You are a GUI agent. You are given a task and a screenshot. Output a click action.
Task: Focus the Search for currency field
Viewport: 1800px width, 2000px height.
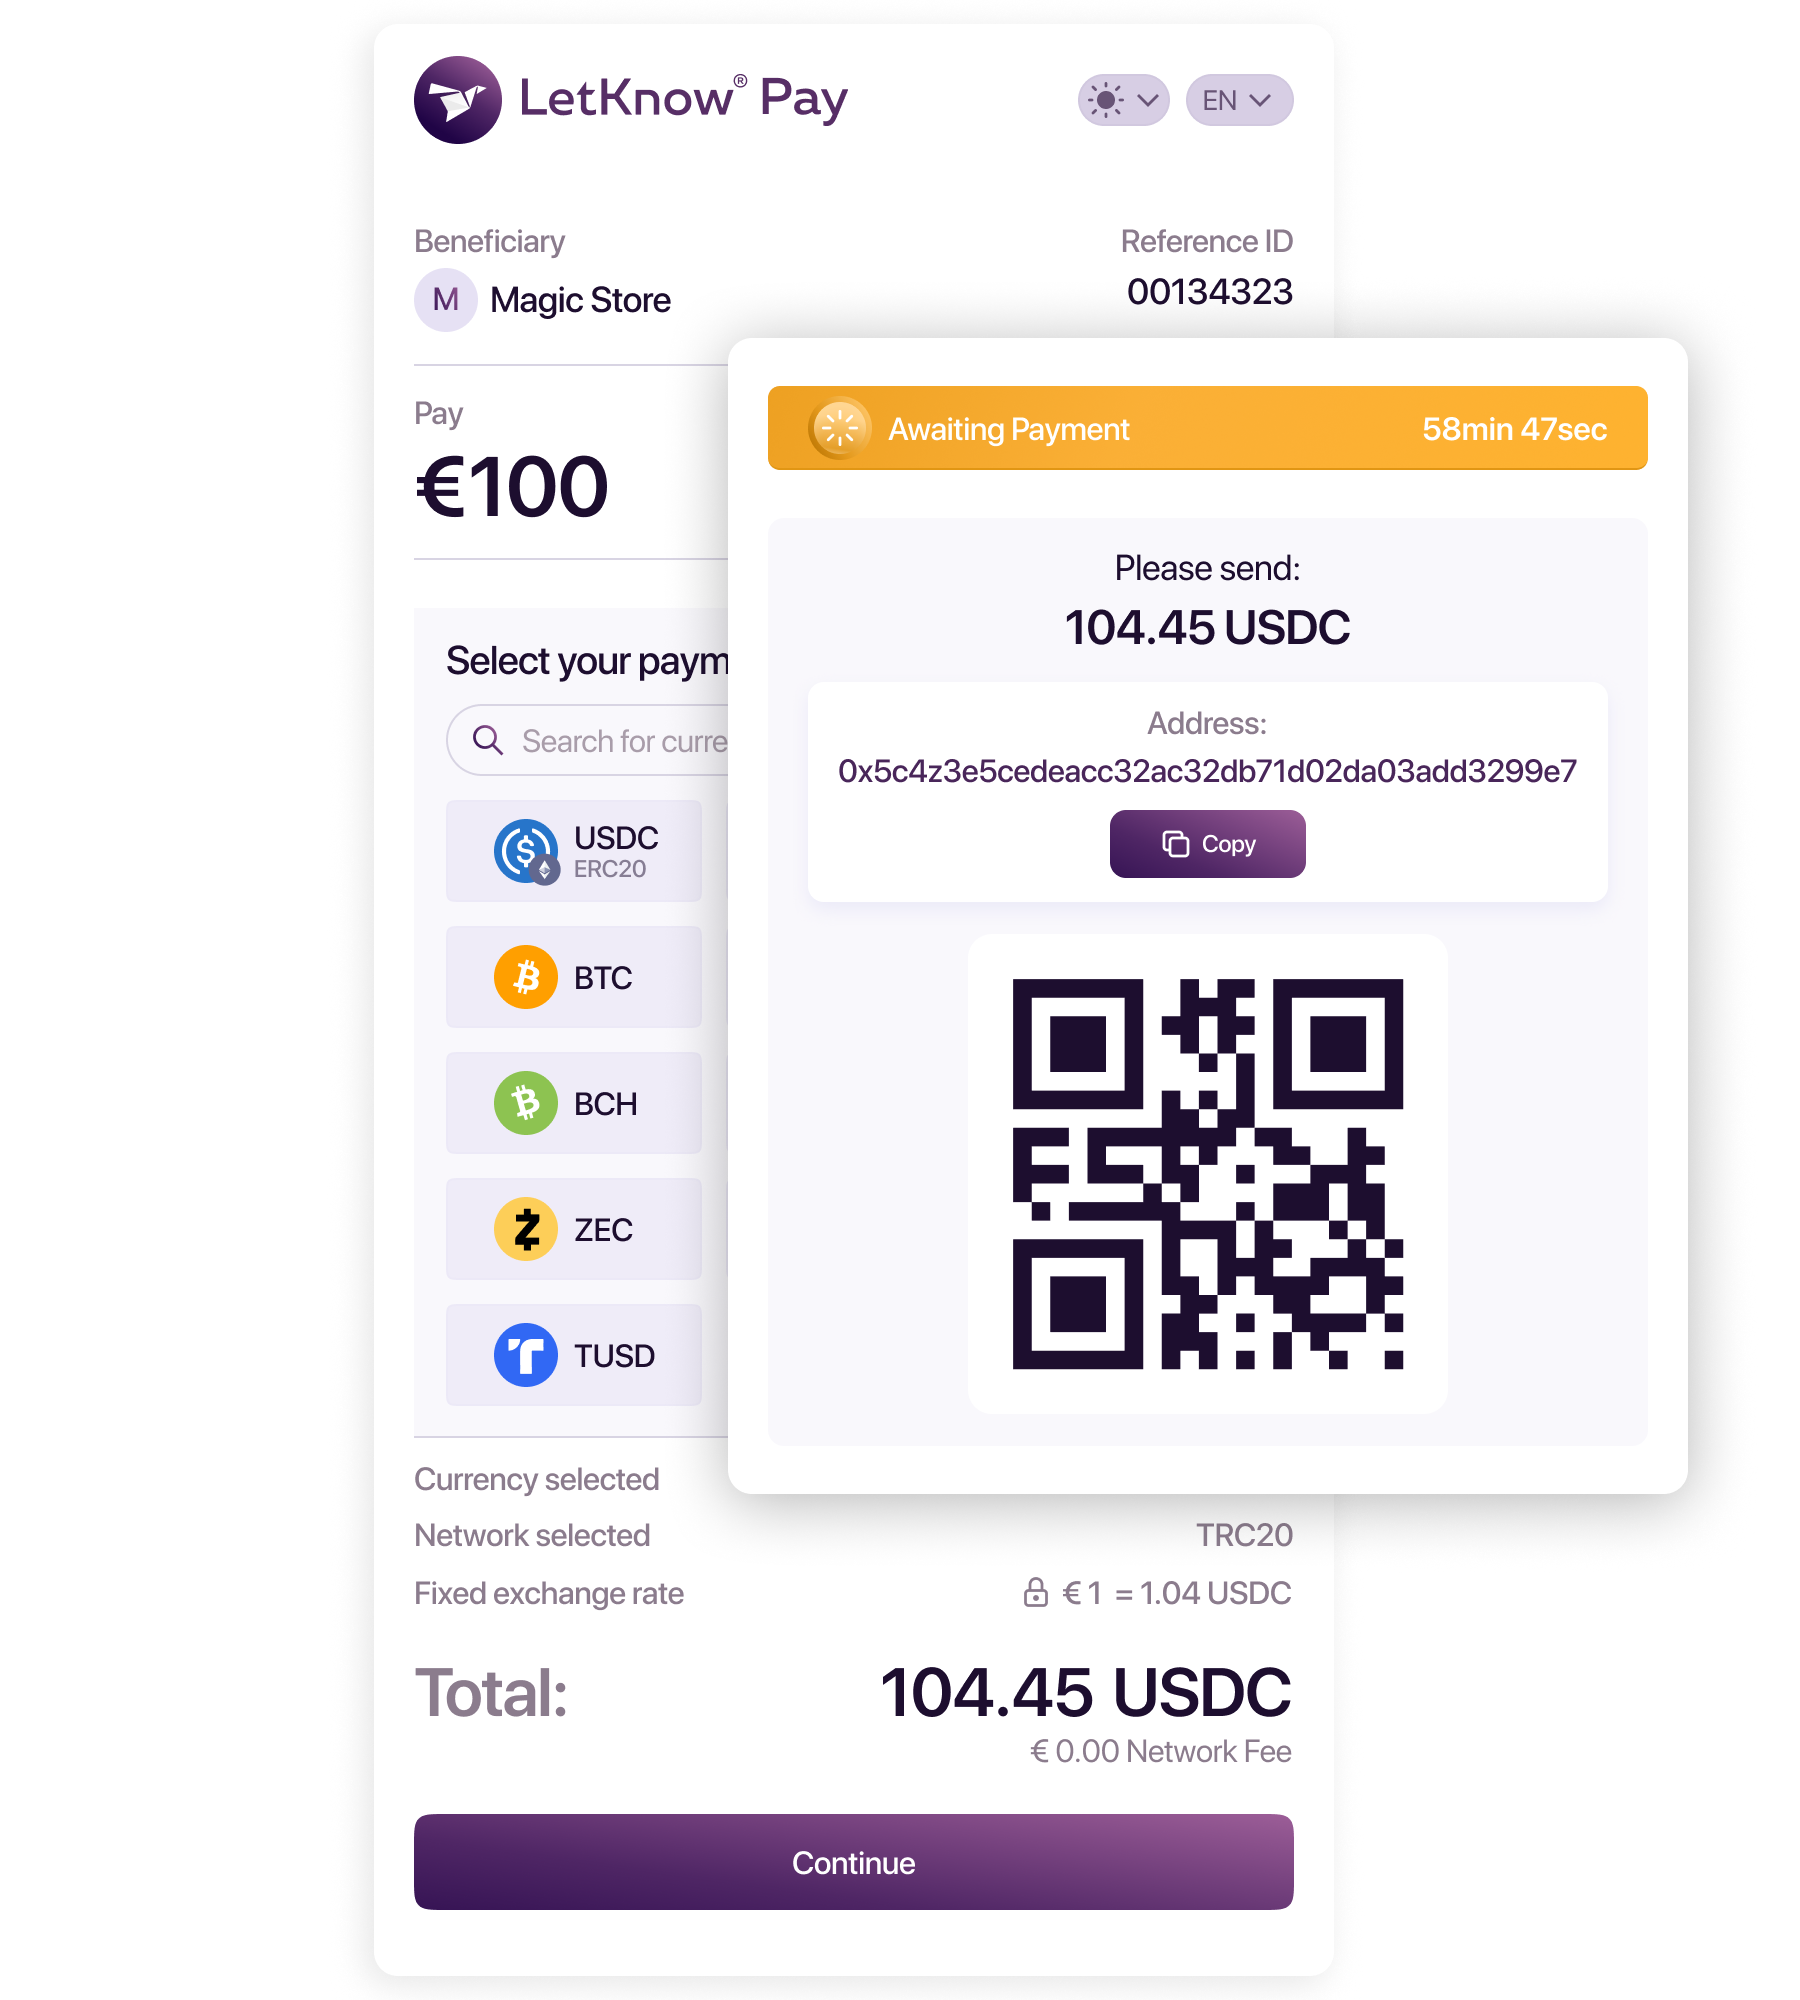pyautogui.click(x=588, y=740)
